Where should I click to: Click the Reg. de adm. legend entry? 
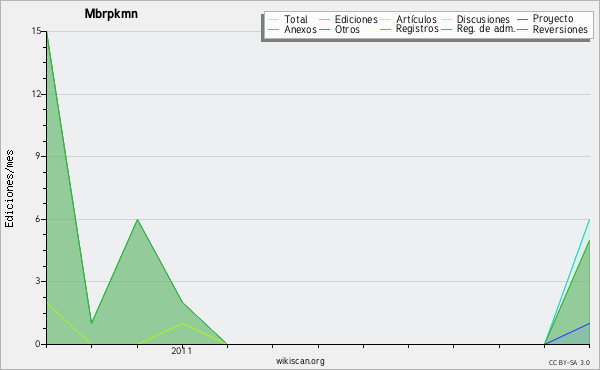pos(486,29)
